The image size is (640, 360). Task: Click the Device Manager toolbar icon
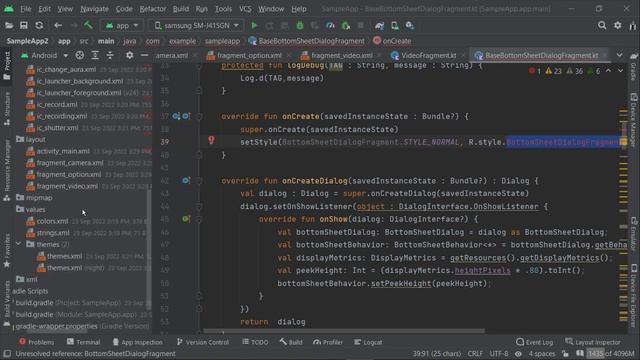click(x=395, y=25)
